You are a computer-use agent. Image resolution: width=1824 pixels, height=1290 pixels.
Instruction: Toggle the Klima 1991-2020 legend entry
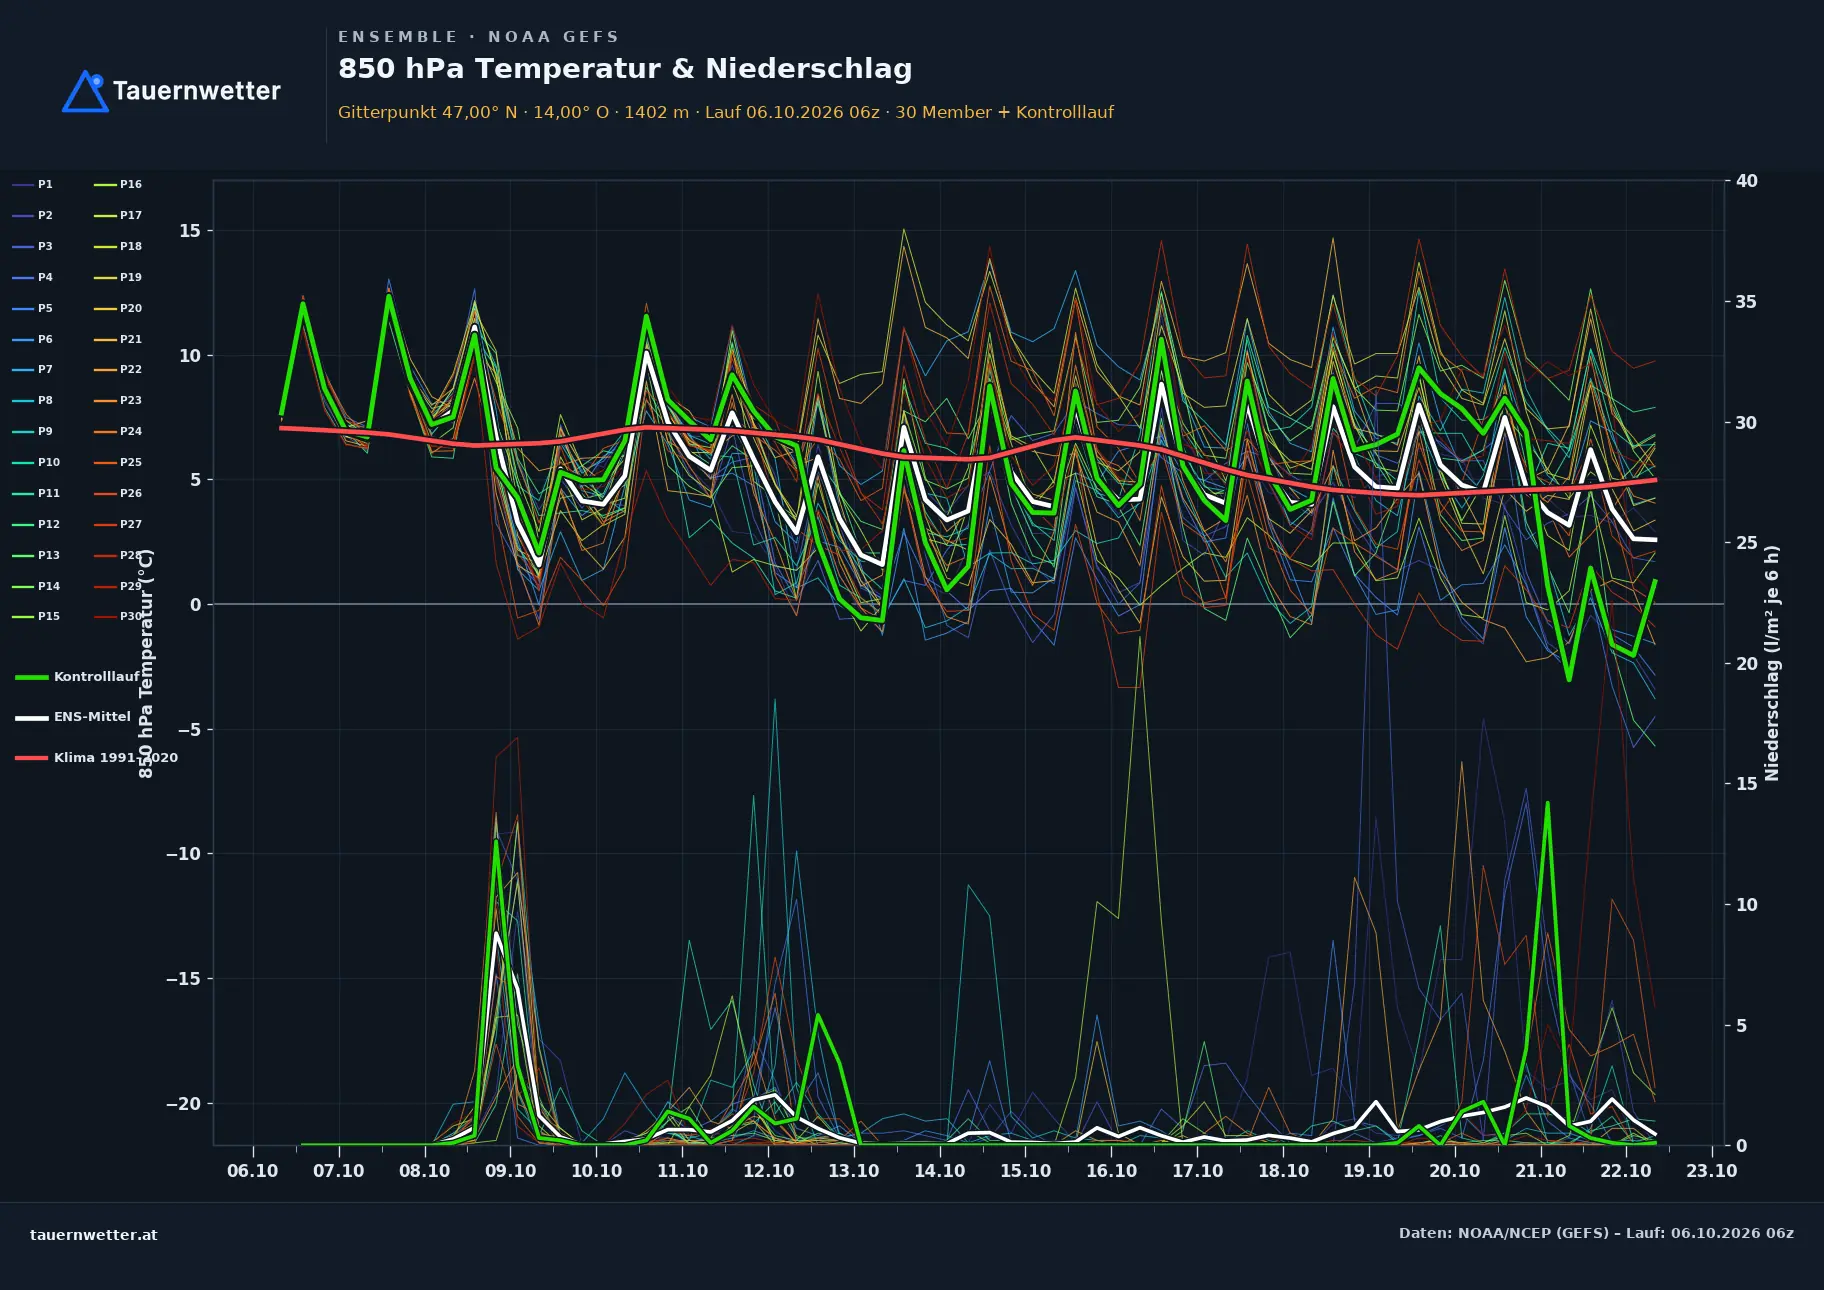pos(96,757)
